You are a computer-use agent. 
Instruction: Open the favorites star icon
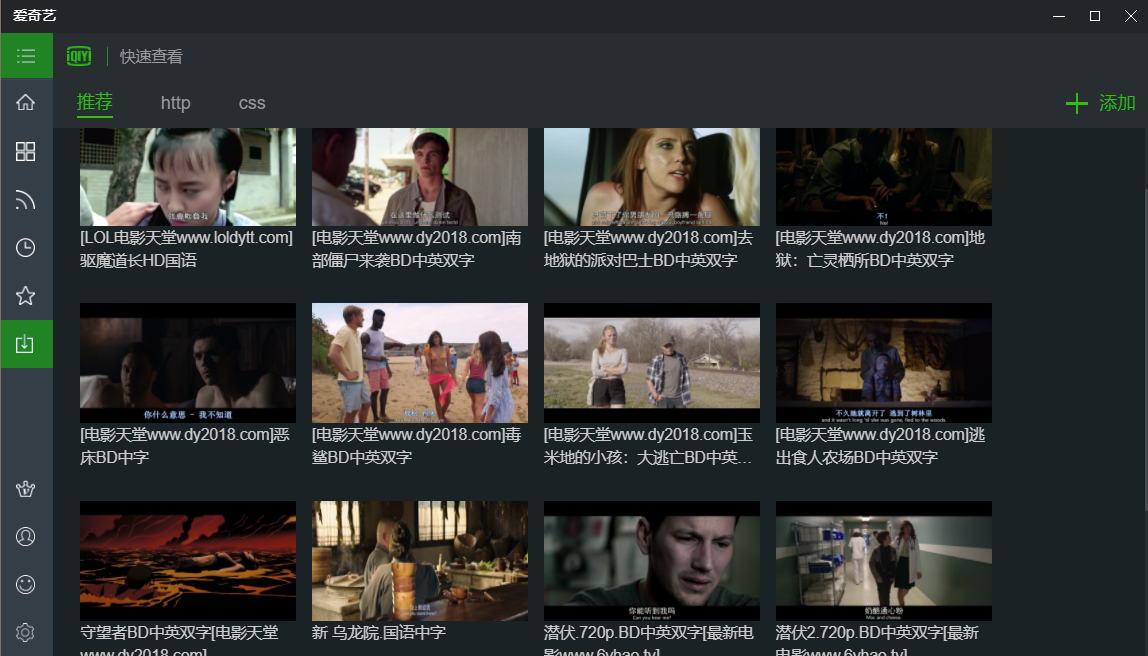(26, 296)
